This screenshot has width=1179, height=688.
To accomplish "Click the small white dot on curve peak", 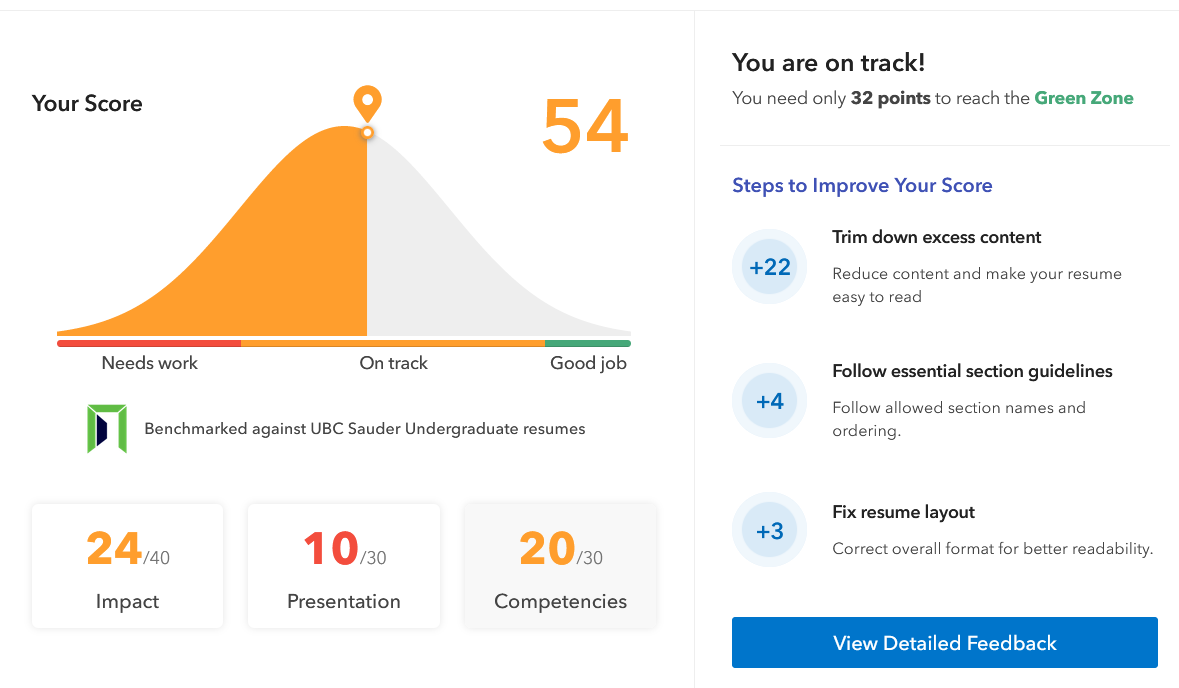I will point(367,133).
